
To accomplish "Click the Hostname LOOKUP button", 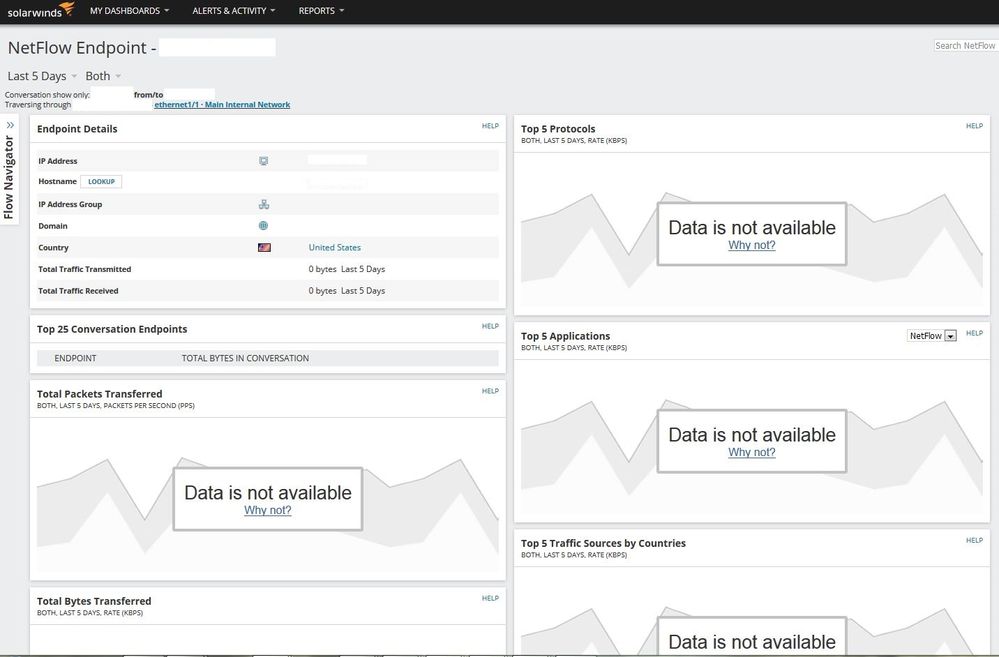I will (101, 182).
